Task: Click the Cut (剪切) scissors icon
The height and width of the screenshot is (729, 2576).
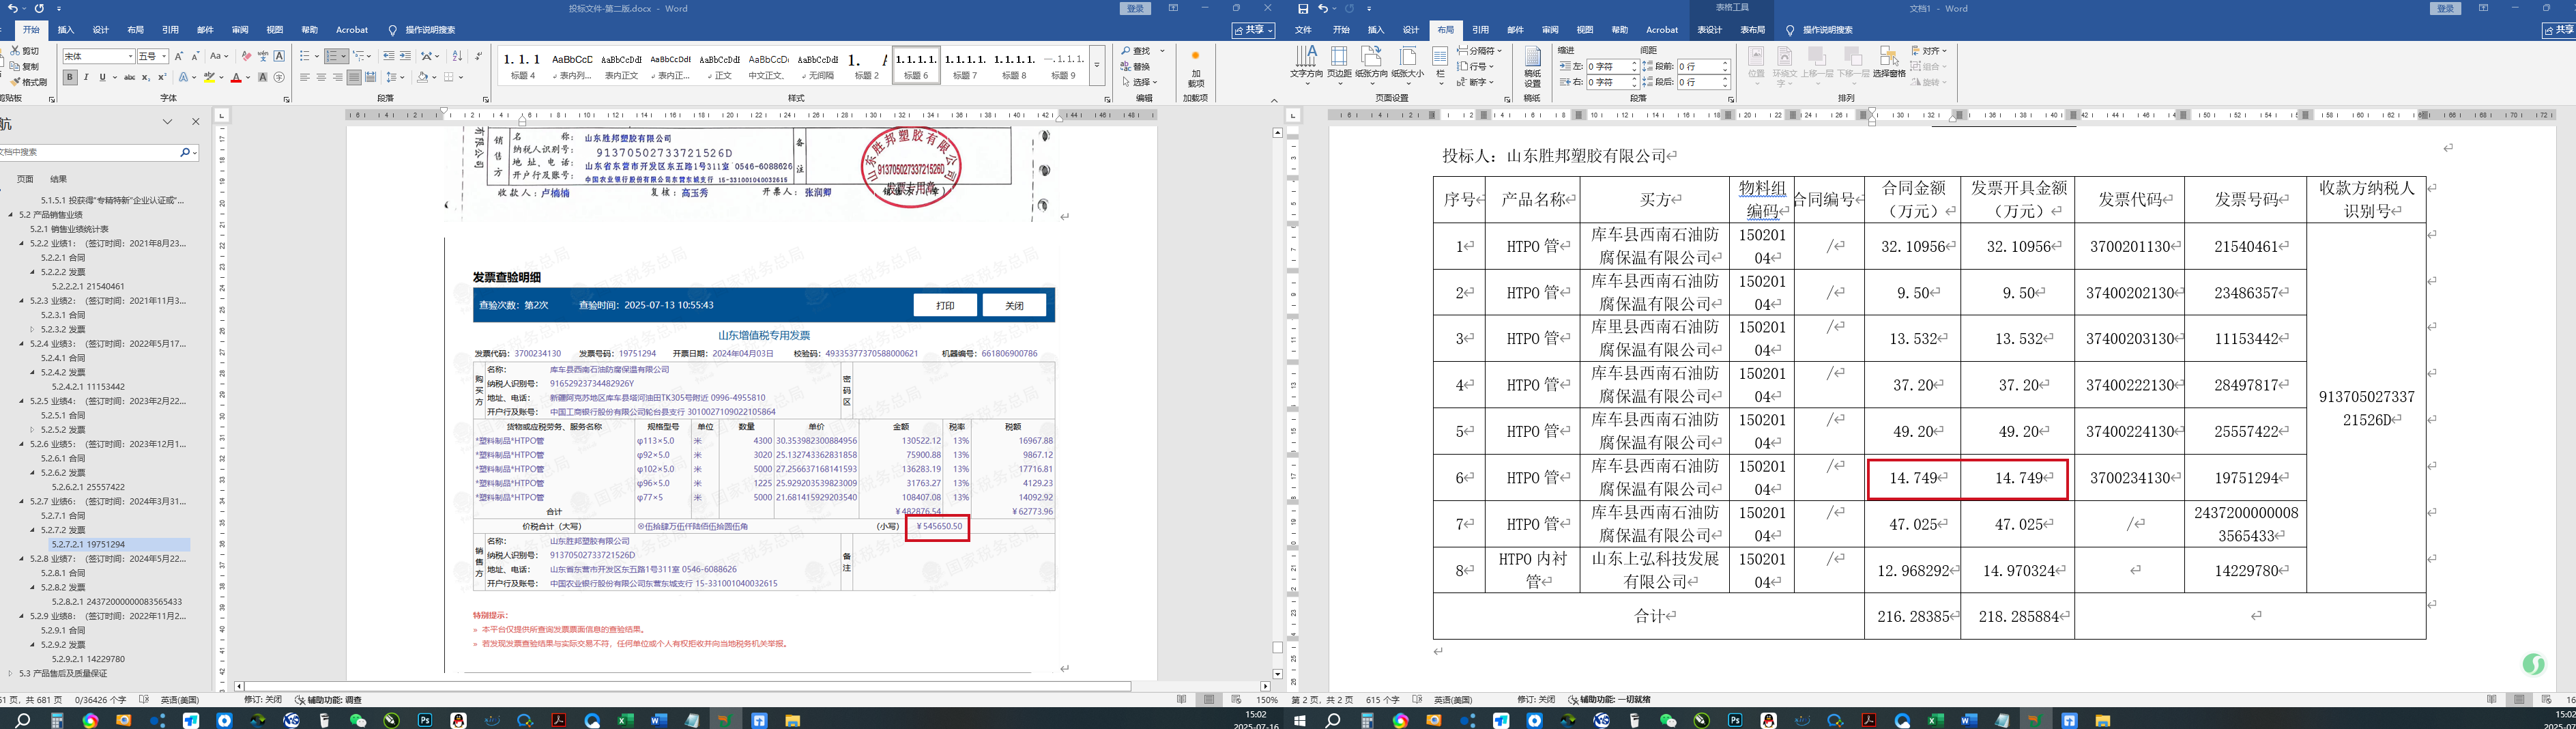Action: point(15,51)
